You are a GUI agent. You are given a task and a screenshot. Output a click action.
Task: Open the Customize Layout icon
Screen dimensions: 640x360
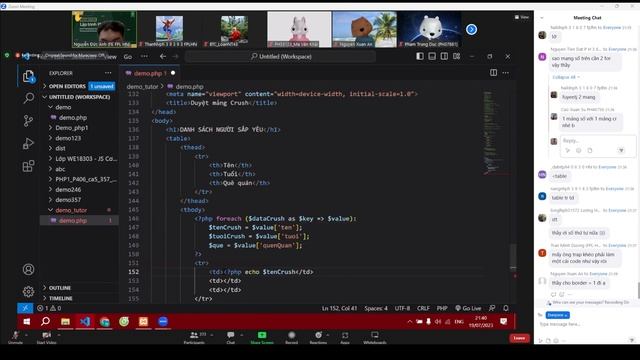click(x=456, y=56)
